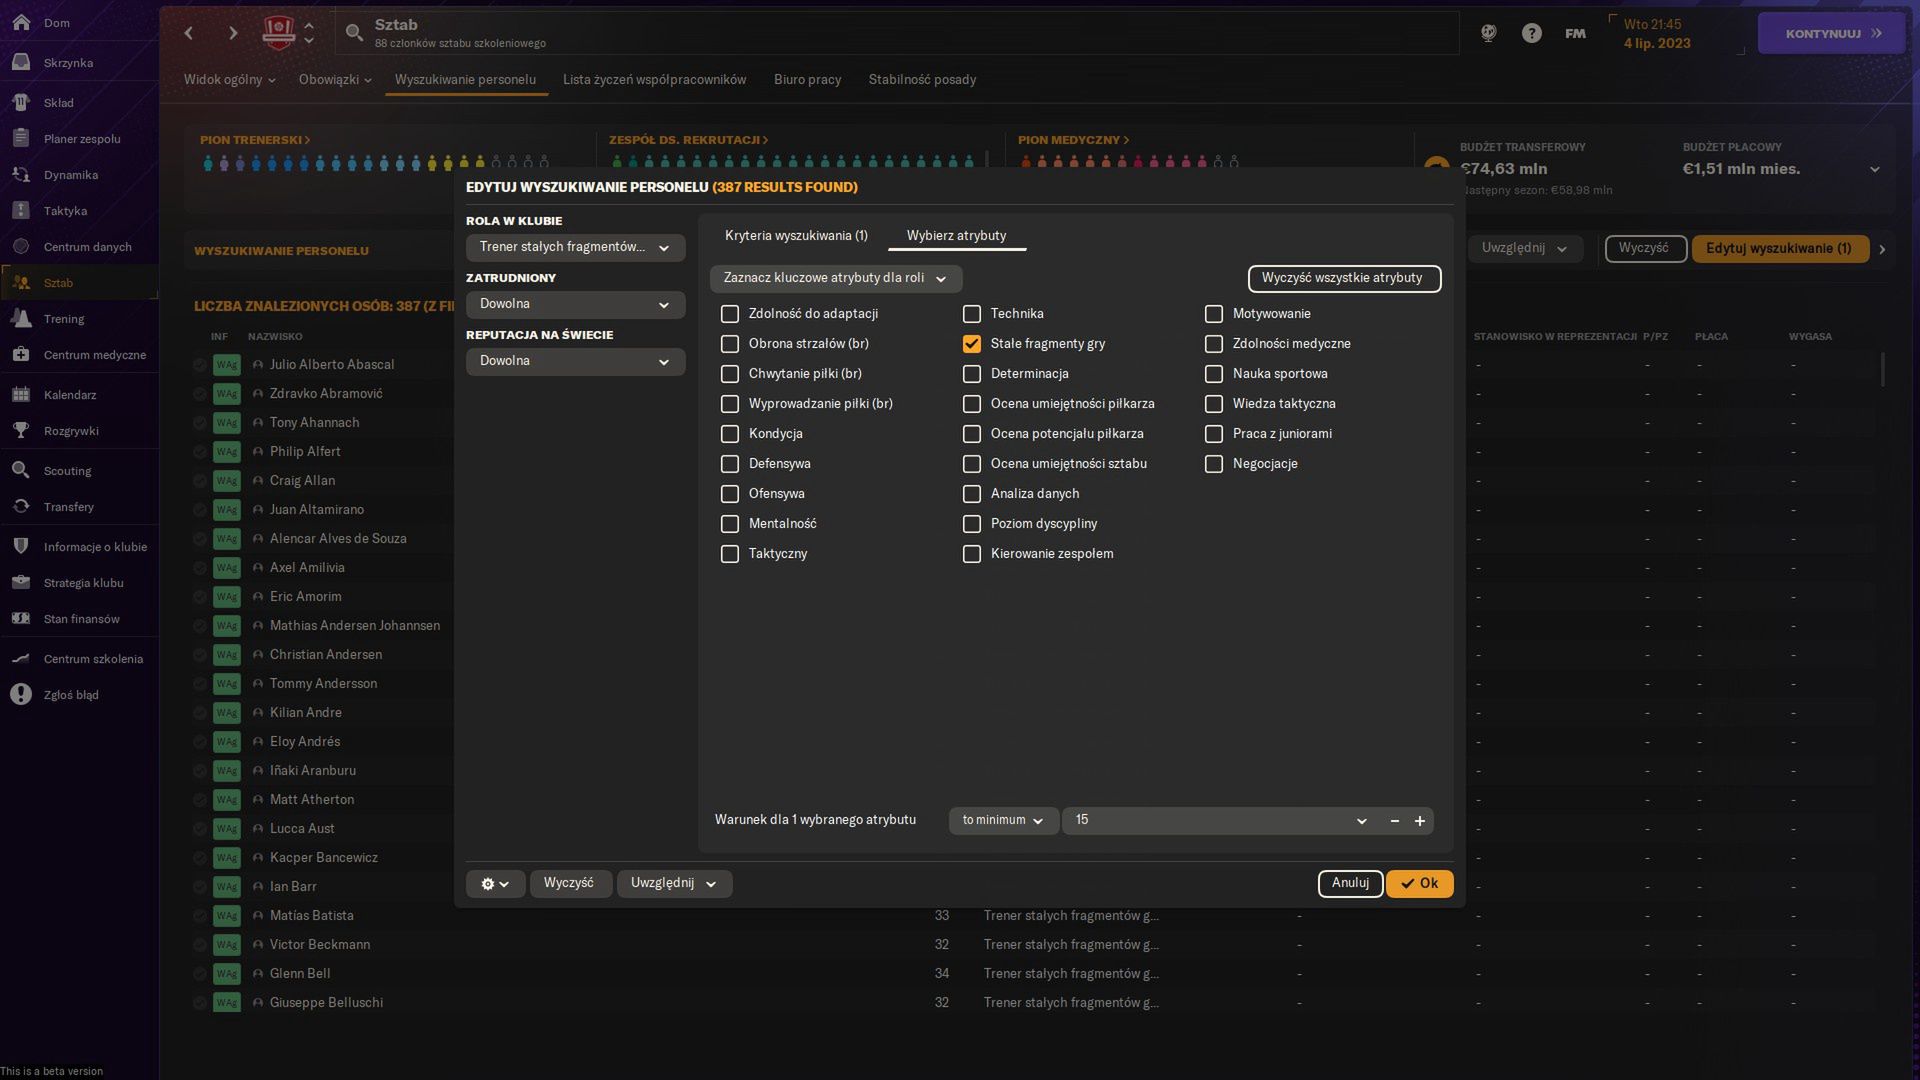
Task: Open Lista życzeń współpracowników tab
Action: point(654,80)
